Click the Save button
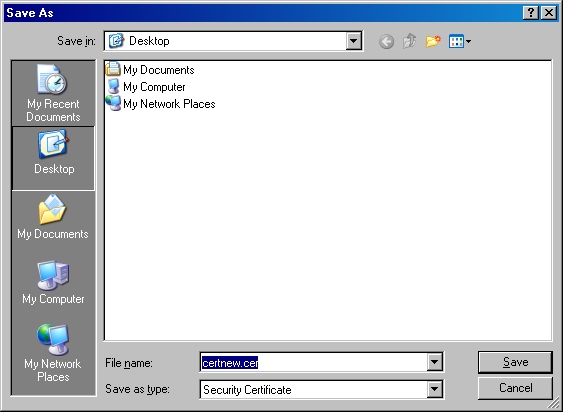The height and width of the screenshot is (412, 563). [x=515, y=362]
